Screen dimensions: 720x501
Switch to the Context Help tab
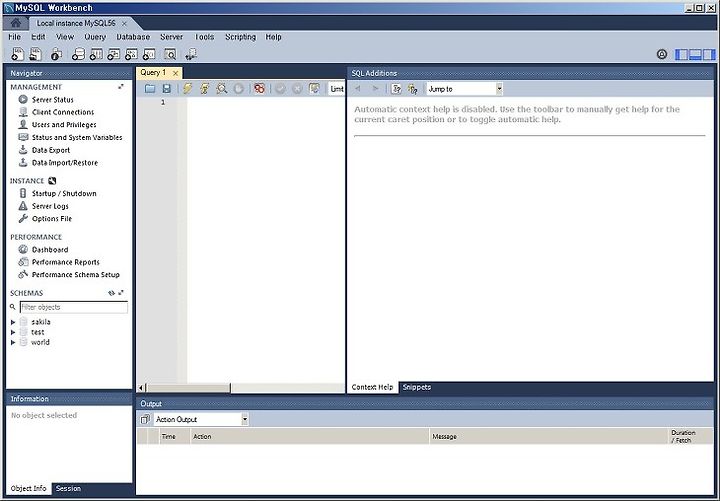tap(372, 387)
